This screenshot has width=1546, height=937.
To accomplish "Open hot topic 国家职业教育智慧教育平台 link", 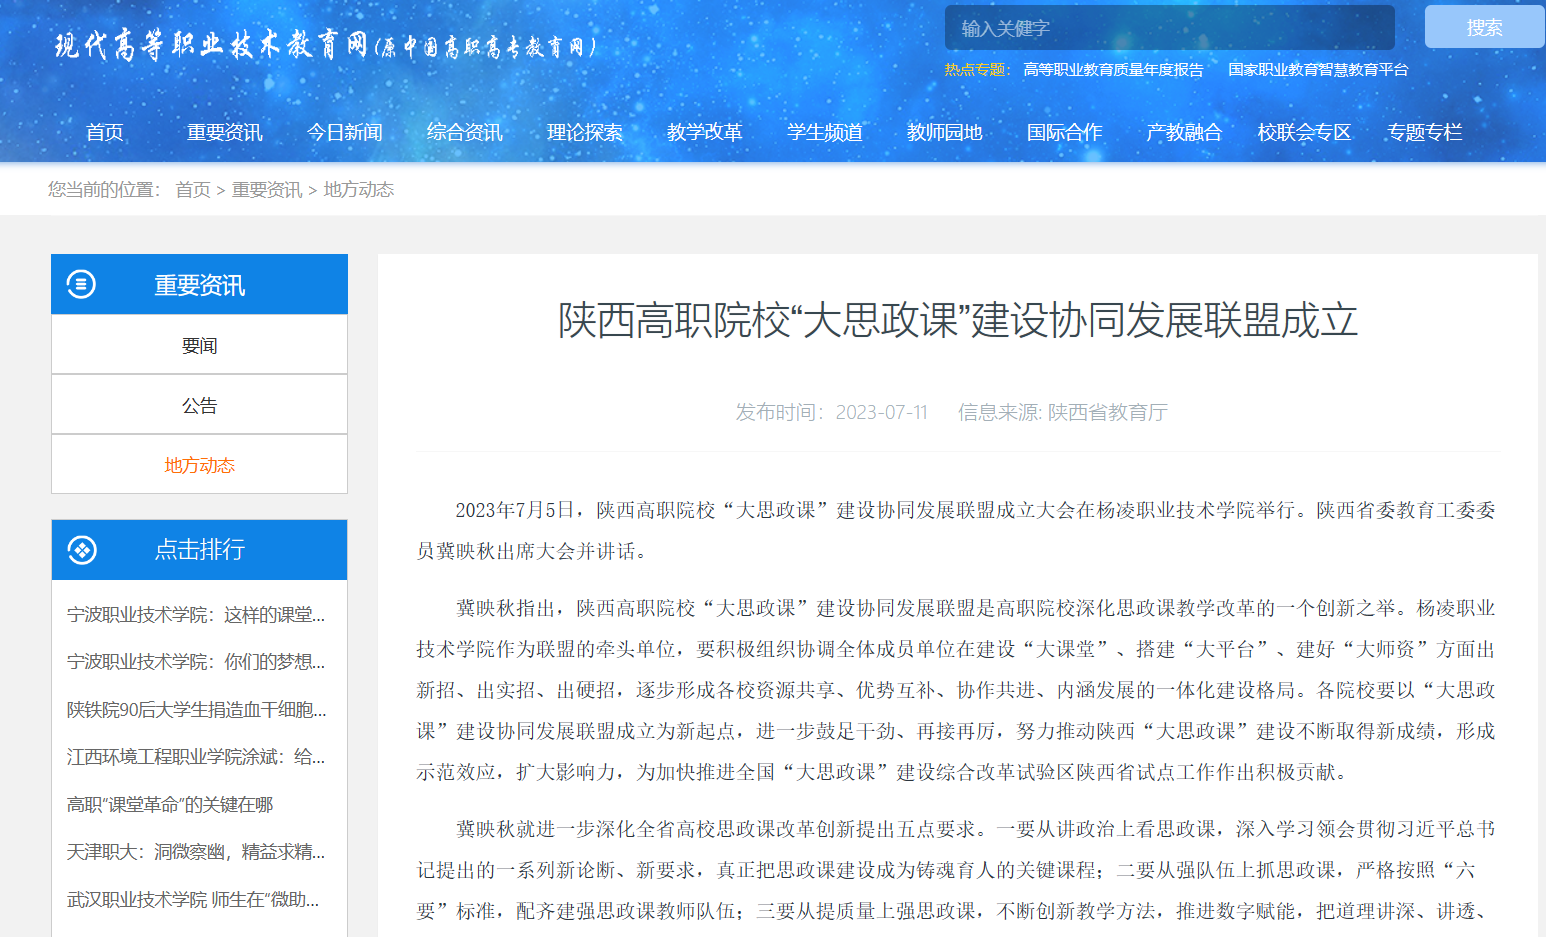I will click(1317, 70).
